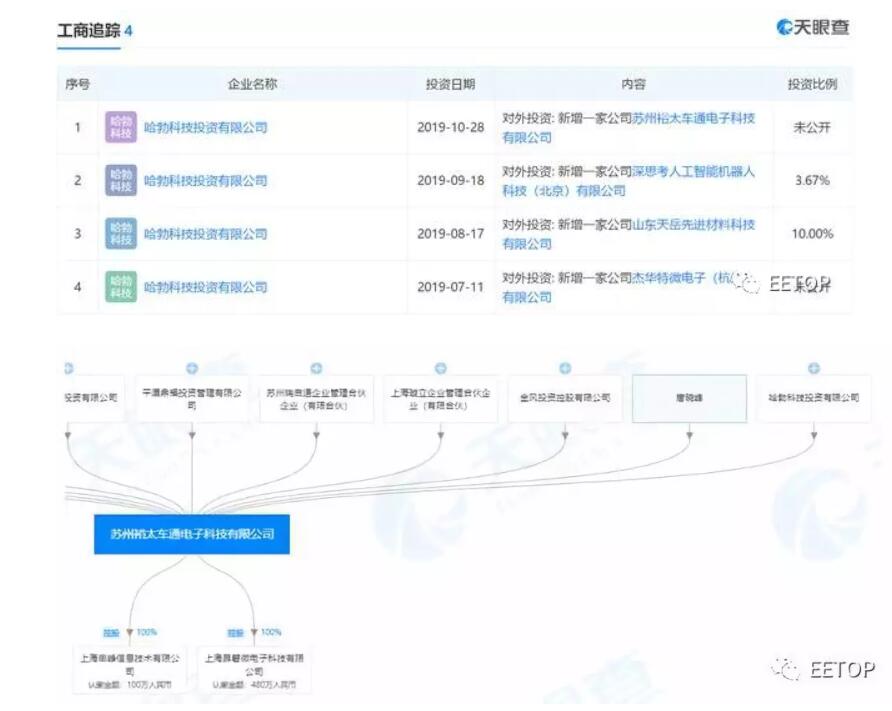
Task: Click the 控股 tag above the 100万人民币 subsidiary
Action: coord(111,633)
